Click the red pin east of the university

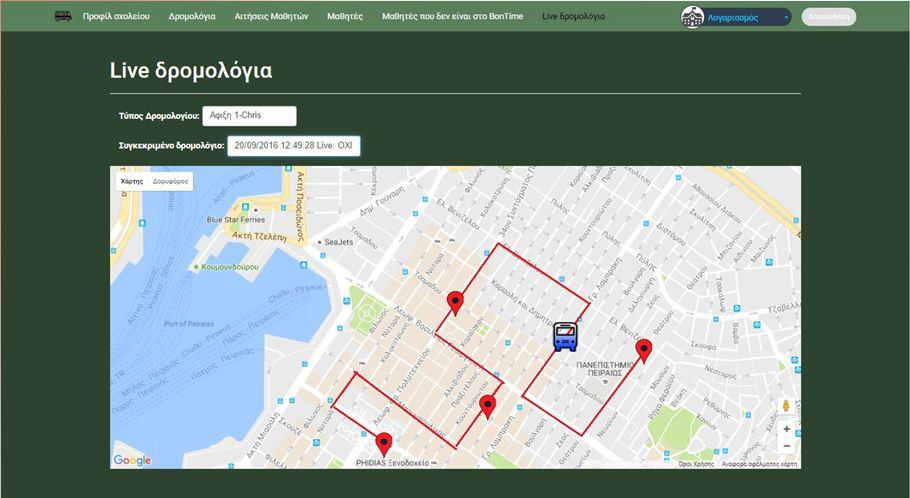(644, 351)
